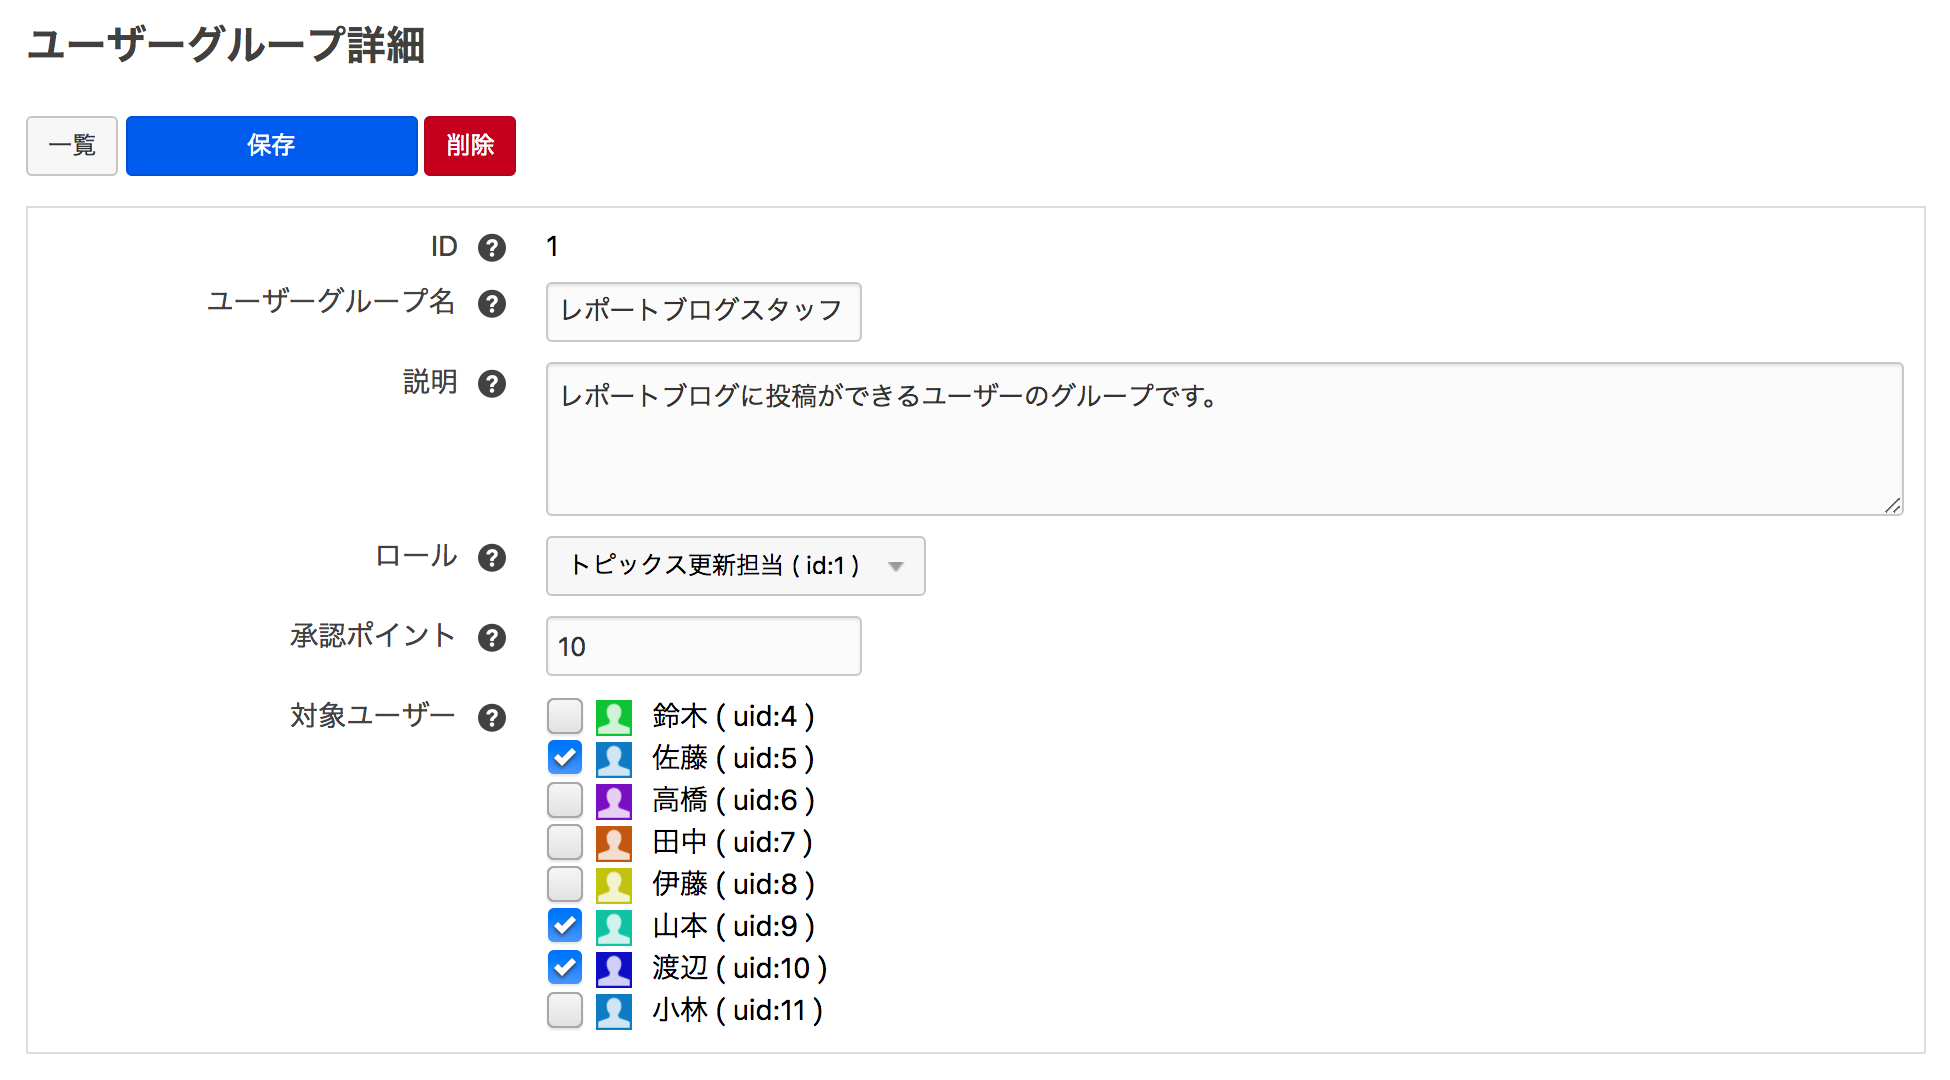Click the purple avatar icon for 高橋
Viewport: 1950px width, 1080px height.
click(x=613, y=800)
